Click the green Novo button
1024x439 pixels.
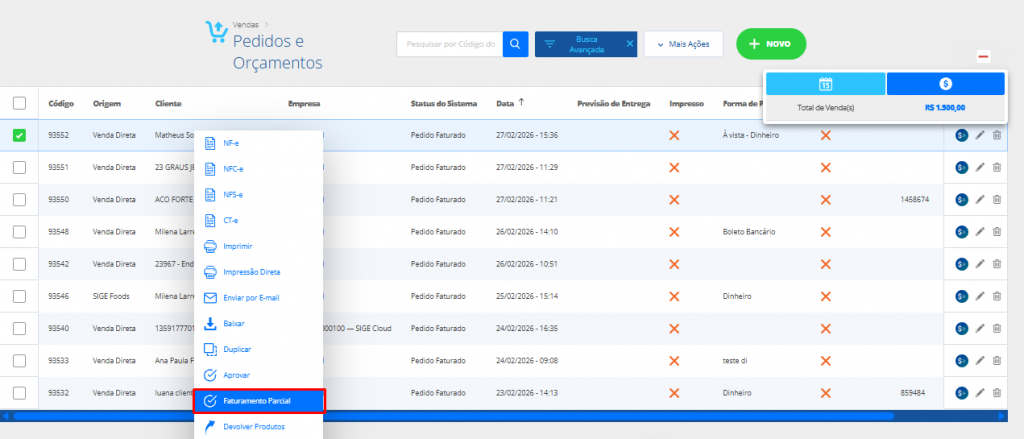pos(771,44)
